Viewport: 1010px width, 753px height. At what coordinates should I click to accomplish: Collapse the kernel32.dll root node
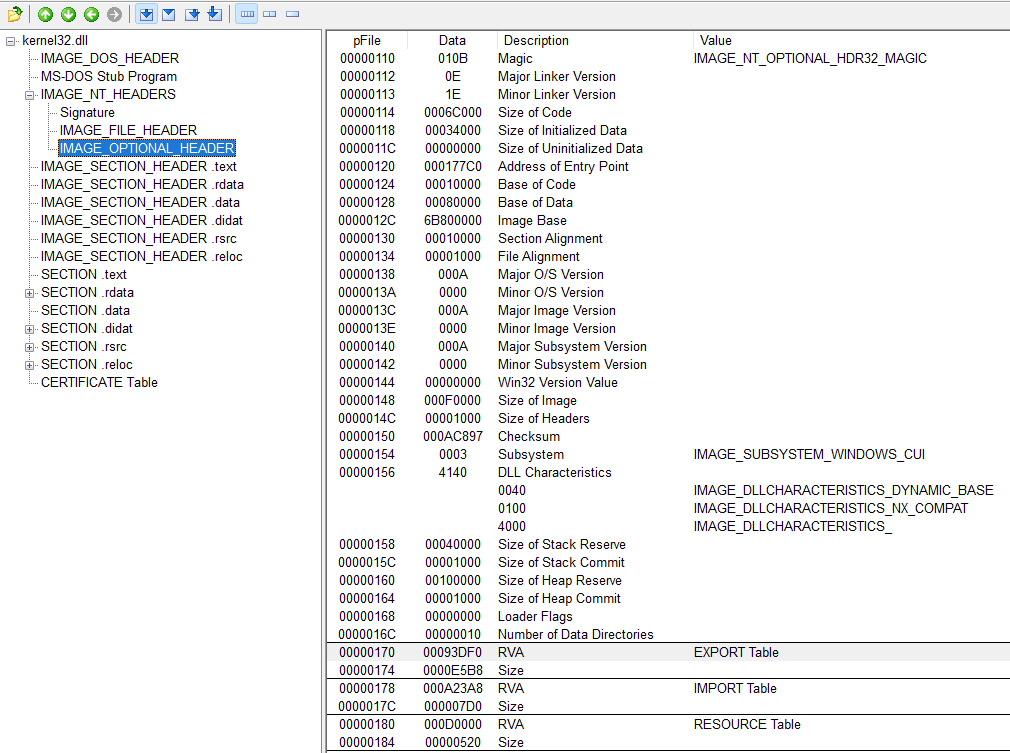[x=10, y=41]
